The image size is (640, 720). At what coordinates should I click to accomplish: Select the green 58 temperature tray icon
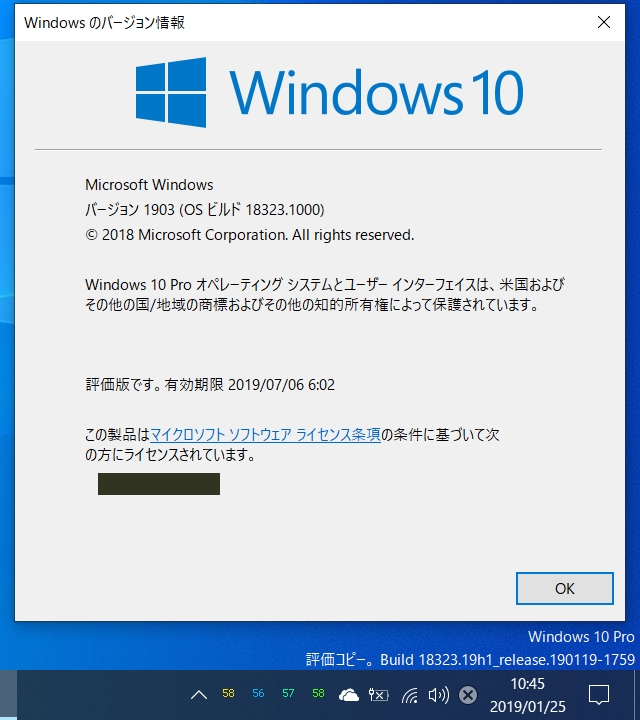tap(318, 693)
